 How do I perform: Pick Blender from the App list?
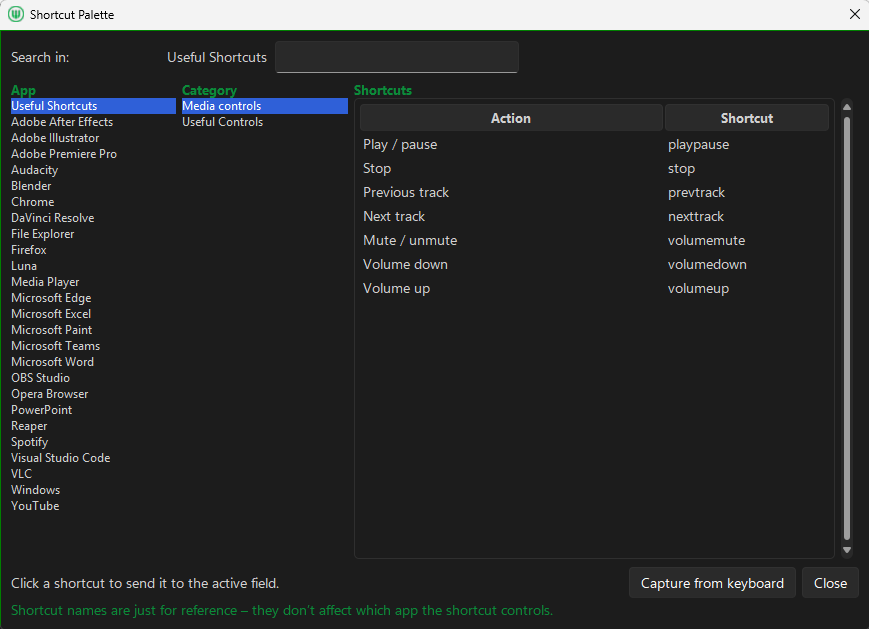click(31, 186)
